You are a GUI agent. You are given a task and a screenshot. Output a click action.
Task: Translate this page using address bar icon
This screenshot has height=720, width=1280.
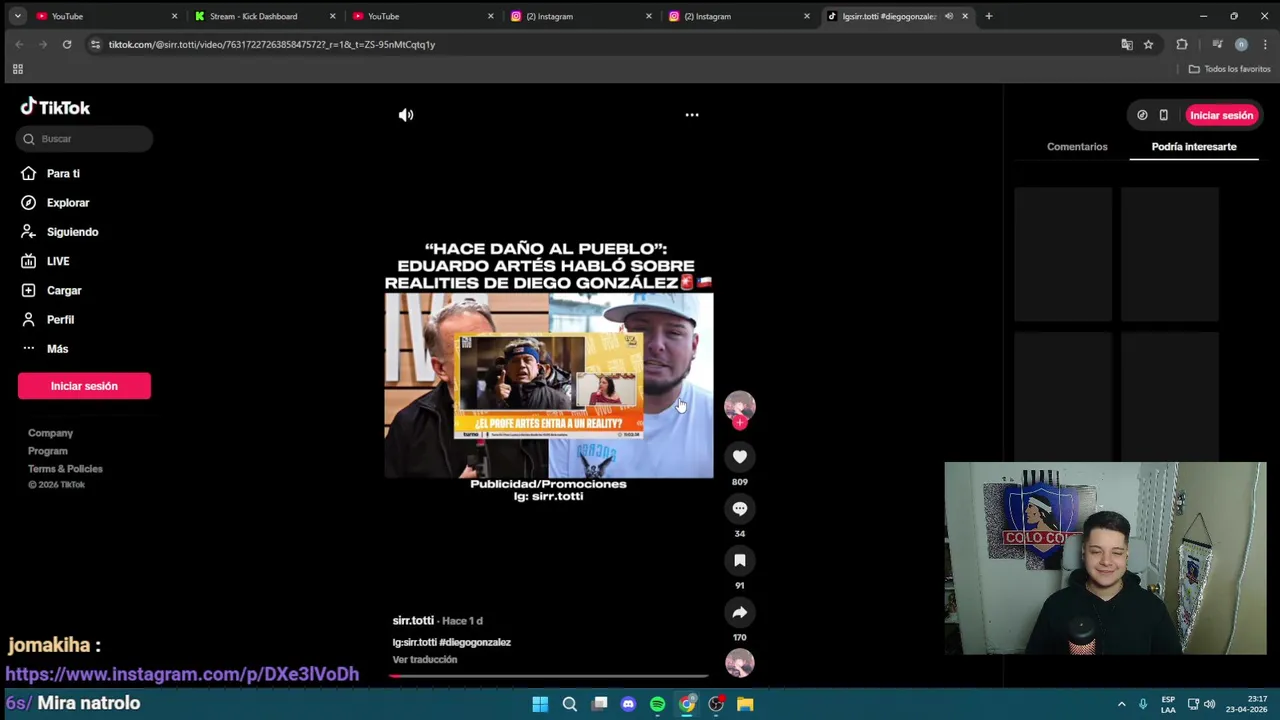(1127, 44)
